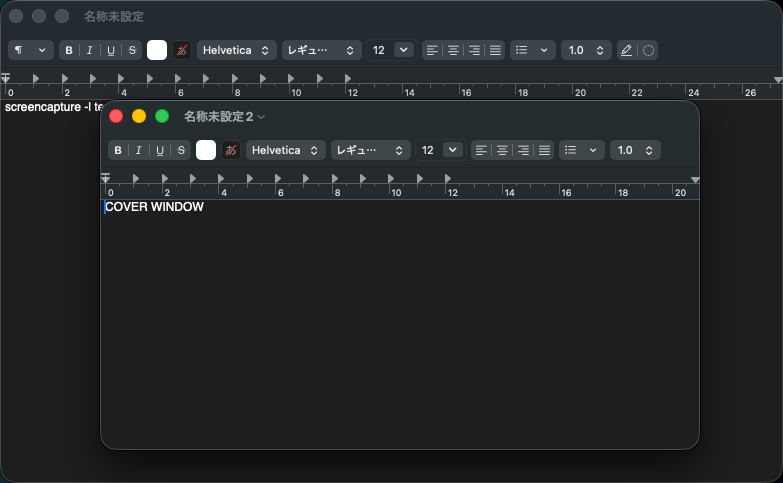The image size is (783, 483).
Task: Click font size 12 field in front window
Action: point(428,150)
